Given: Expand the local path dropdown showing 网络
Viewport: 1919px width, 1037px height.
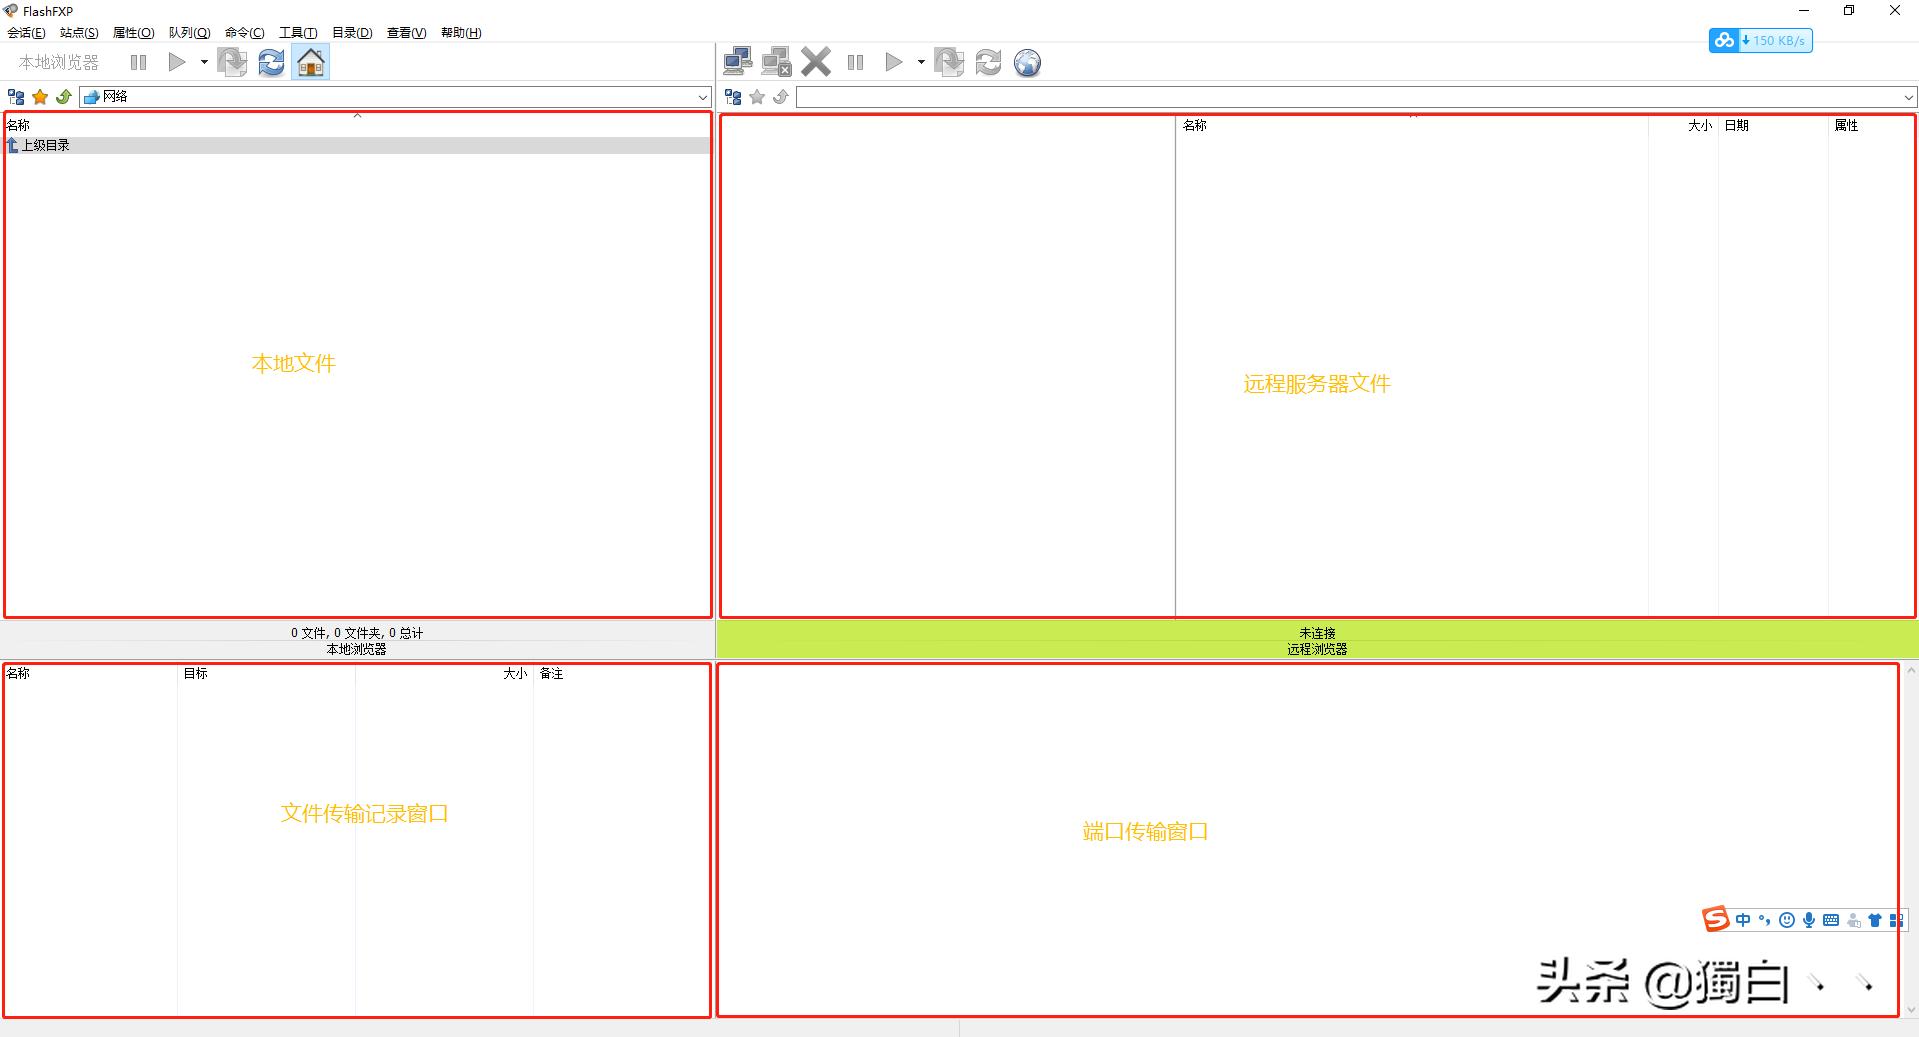Looking at the screenshot, I should [x=703, y=97].
